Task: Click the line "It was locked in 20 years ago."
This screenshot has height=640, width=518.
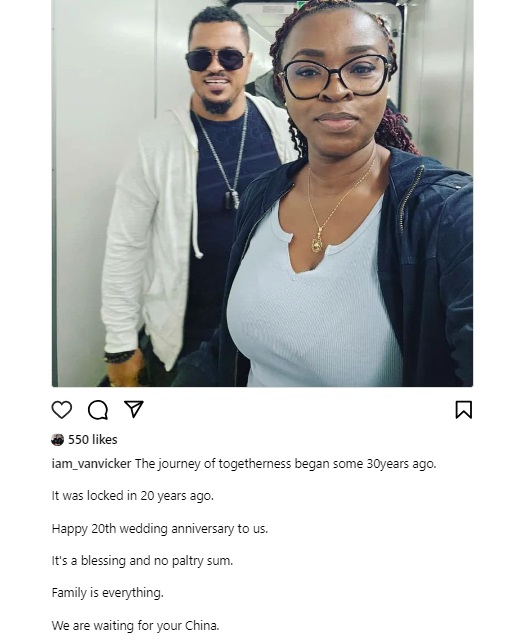Action: click(x=133, y=496)
